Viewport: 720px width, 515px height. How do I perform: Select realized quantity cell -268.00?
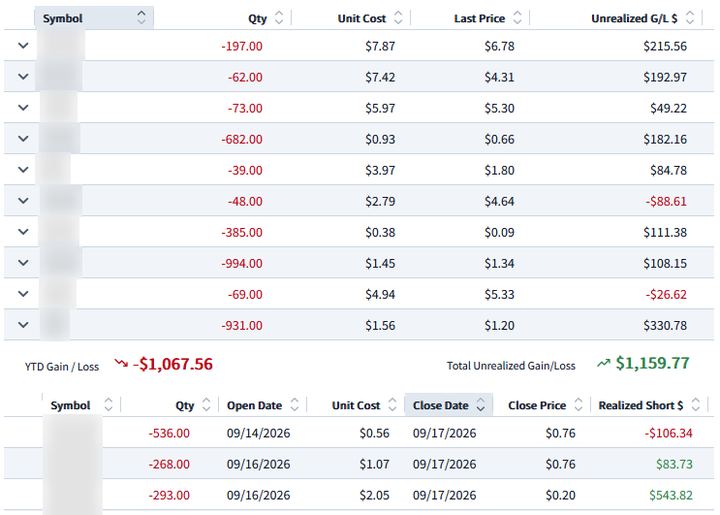pyautogui.click(x=169, y=464)
